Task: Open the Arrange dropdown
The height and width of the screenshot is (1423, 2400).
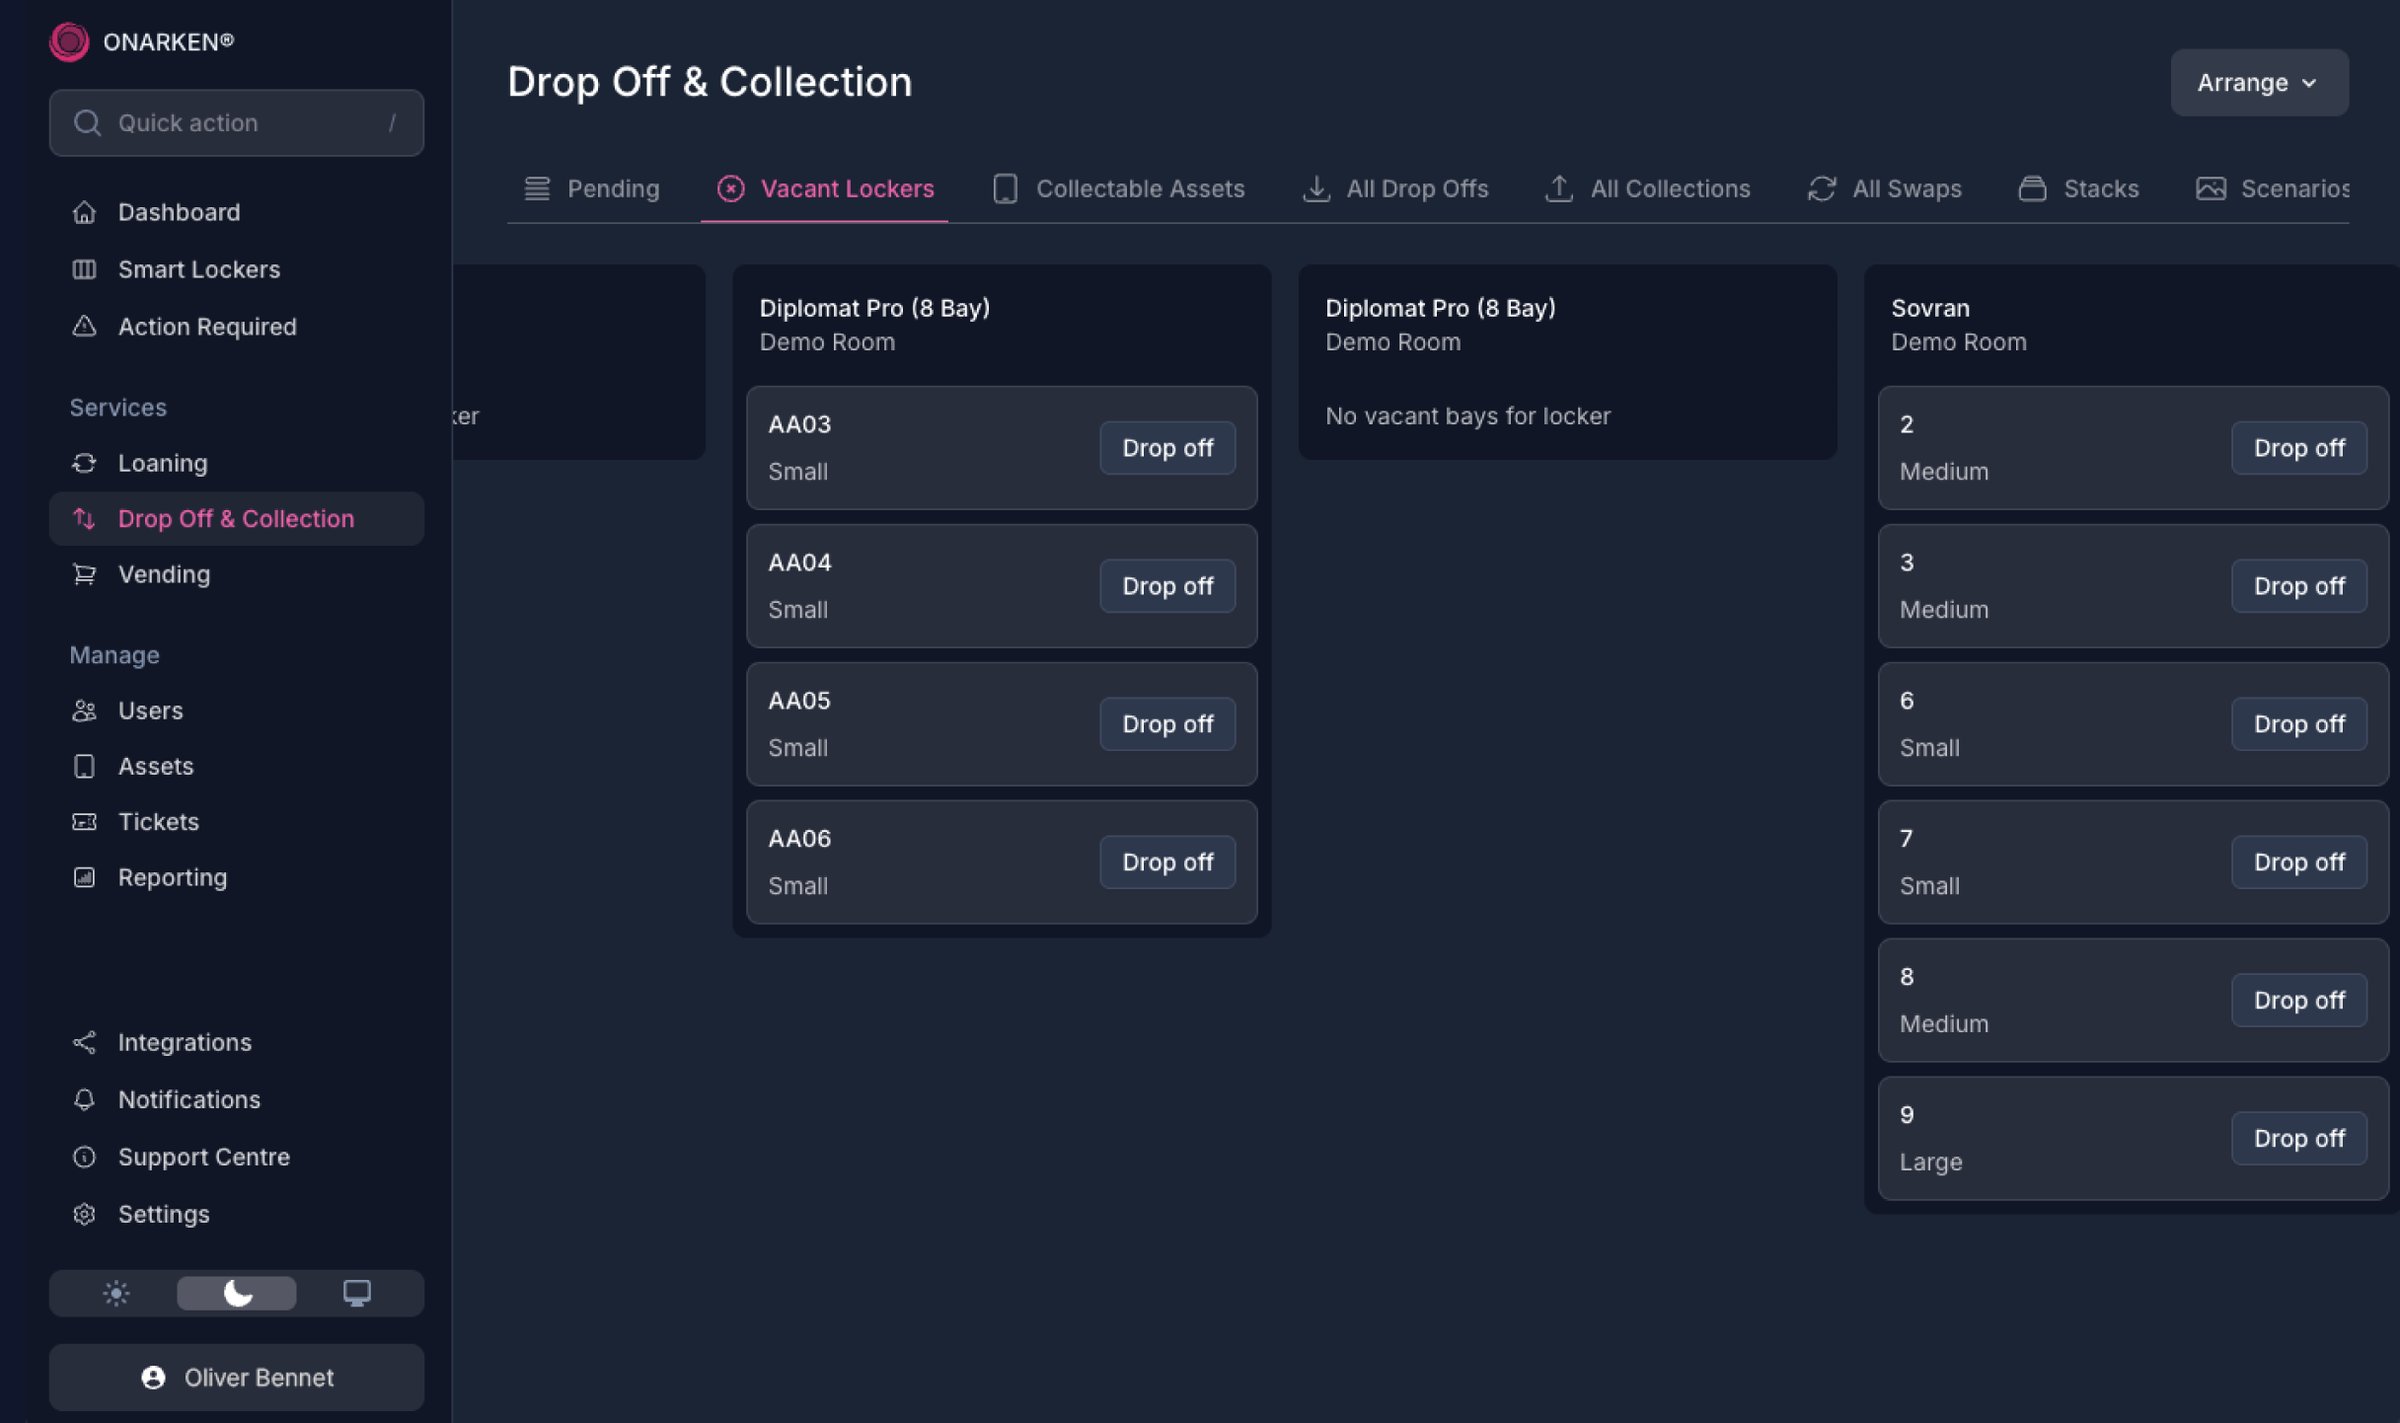Action: (2258, 82)
